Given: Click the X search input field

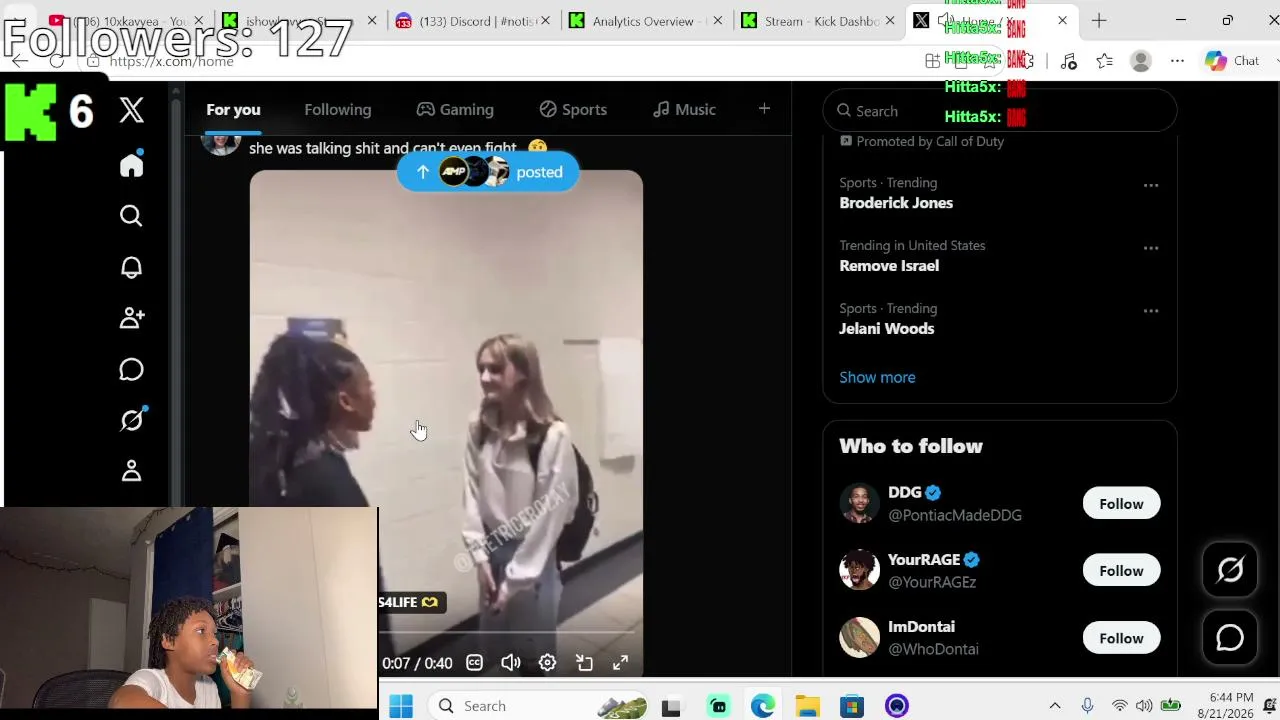Looking at the screenshot, I should point(1000,111).
